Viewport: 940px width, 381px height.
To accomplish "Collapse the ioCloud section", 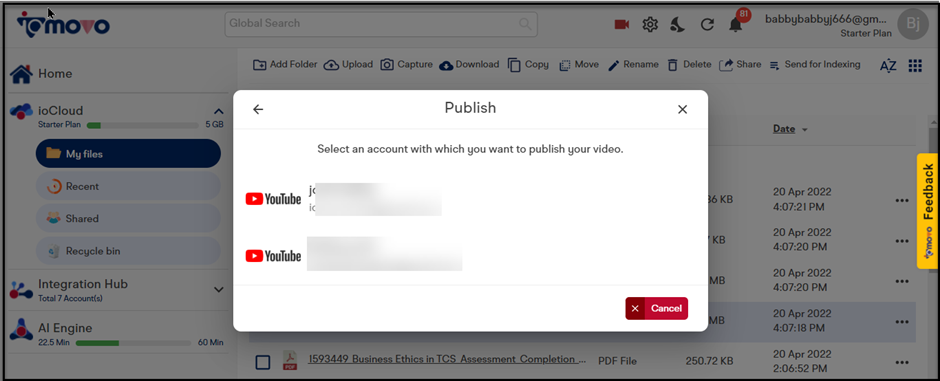I will pyautogui.click(x=219, y=111).
